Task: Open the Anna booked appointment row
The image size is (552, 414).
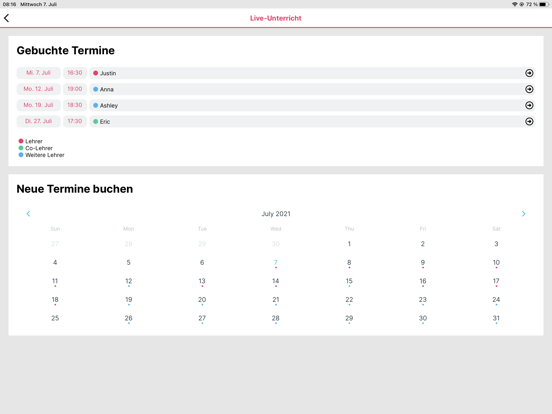Action: click(x=312, y=89)
